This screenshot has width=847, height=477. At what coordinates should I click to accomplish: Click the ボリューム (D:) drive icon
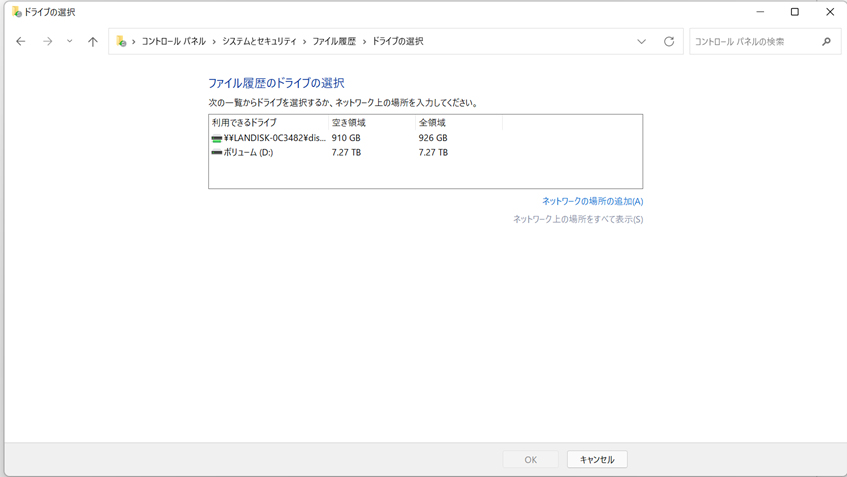tap(217, 153)
